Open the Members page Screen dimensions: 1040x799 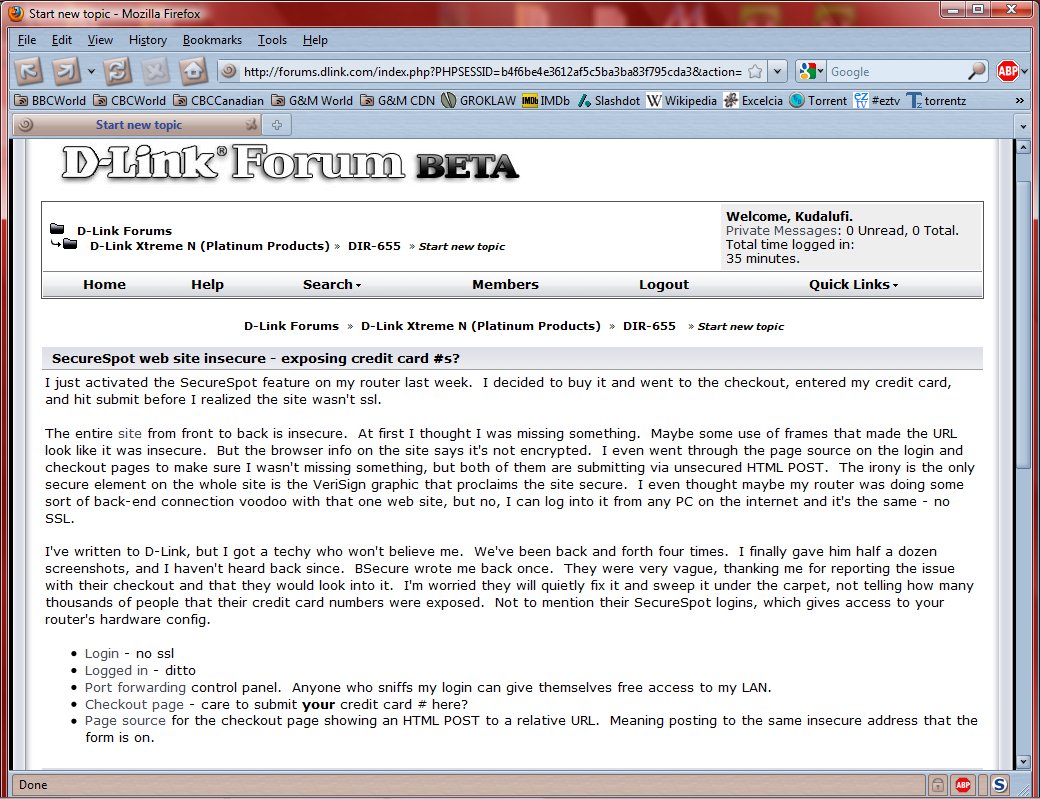pyautogui.click(x=505, y=284)
